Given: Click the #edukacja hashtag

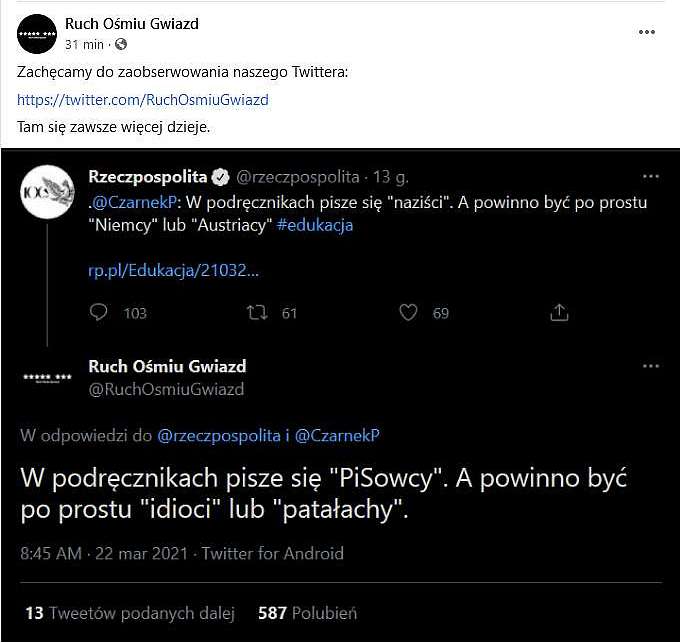Looking at the screenshot, I should [x=314, y=225].
